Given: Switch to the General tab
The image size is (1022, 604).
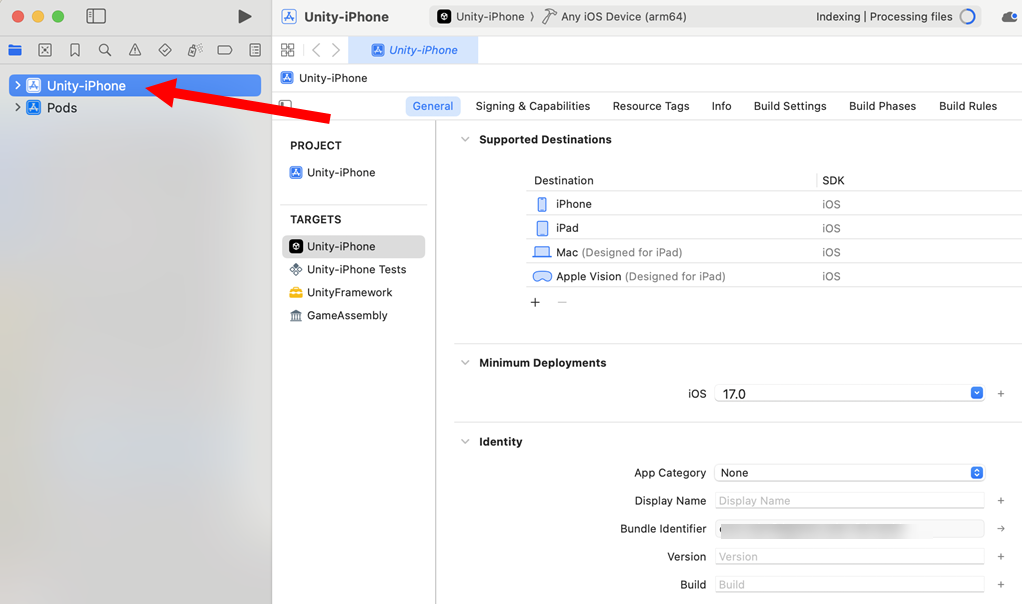Looking at the screenshot, I should (433, 106).
